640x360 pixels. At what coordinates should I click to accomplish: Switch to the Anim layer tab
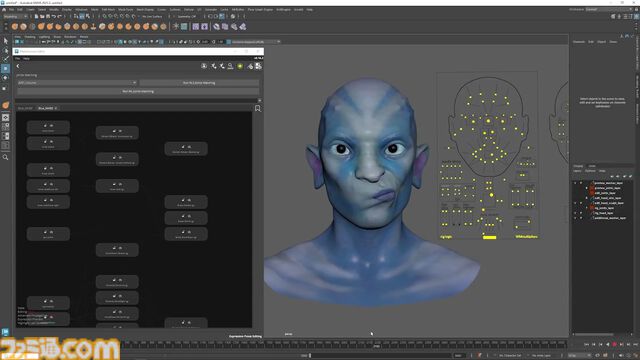(x=592, y=166)
